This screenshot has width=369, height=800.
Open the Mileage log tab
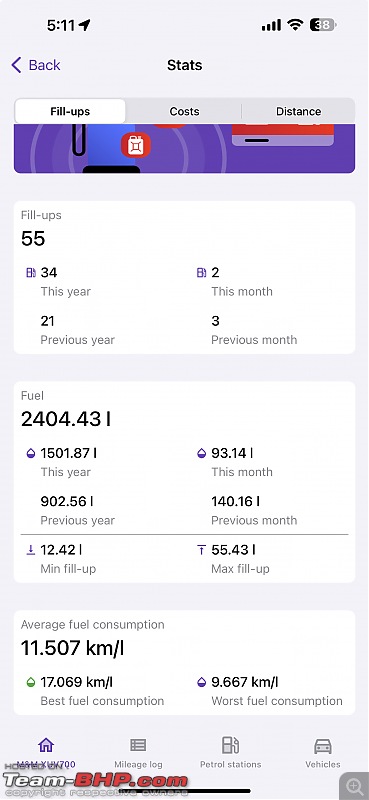[x=138, y=753]
